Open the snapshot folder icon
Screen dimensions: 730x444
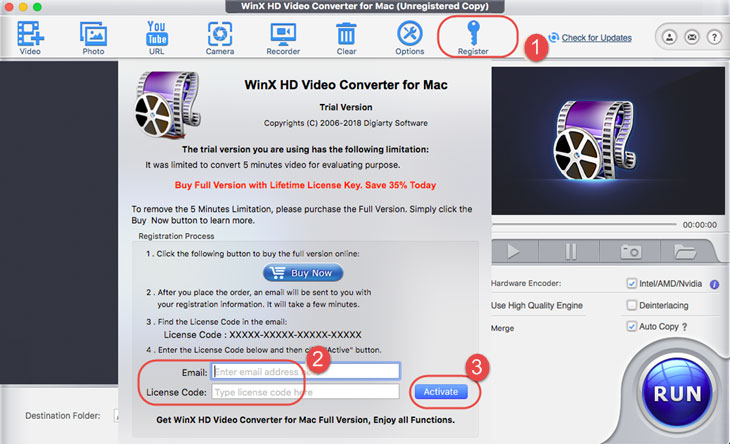[x=684, y=252]
